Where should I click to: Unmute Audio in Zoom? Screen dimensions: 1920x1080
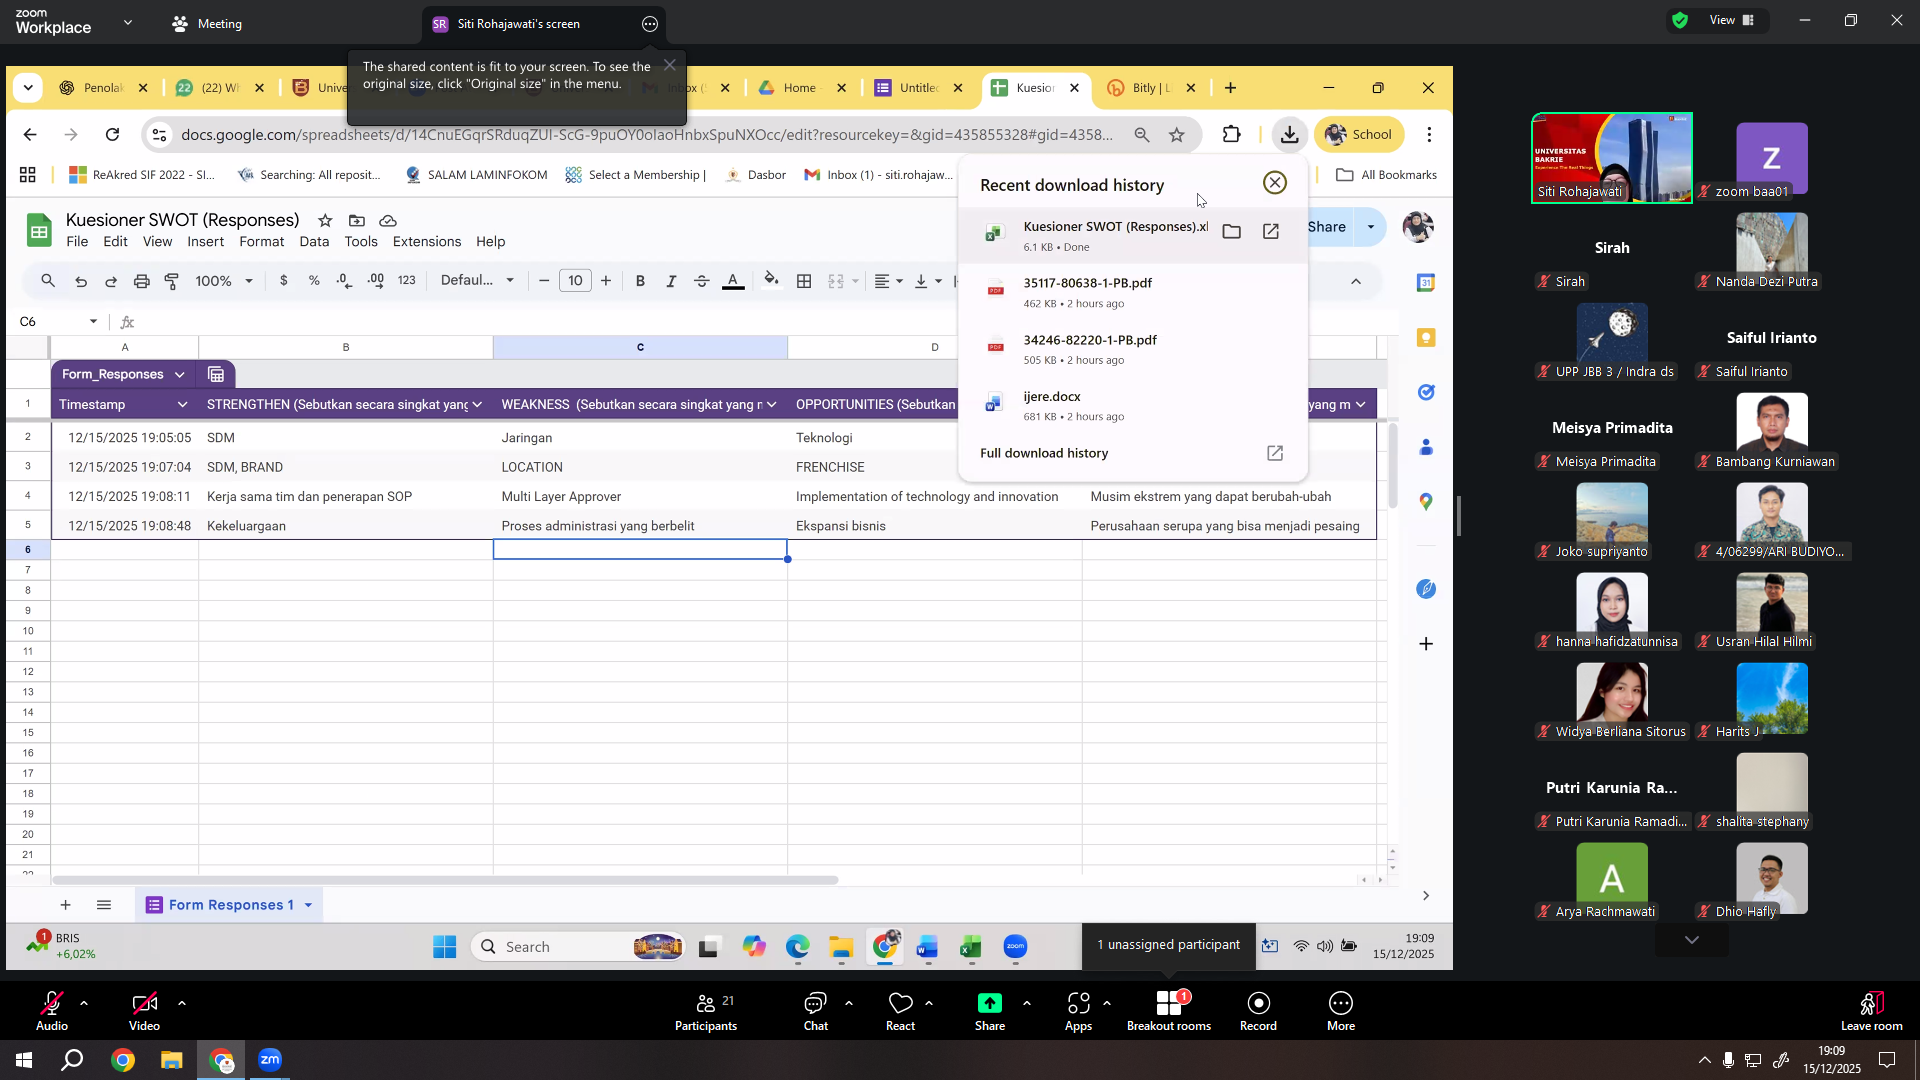pyautogui.click(x=52, y=1010)
